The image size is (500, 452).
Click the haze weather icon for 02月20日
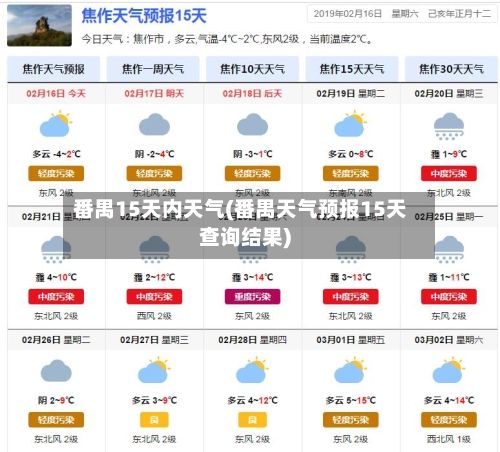[x=449, y=126]
